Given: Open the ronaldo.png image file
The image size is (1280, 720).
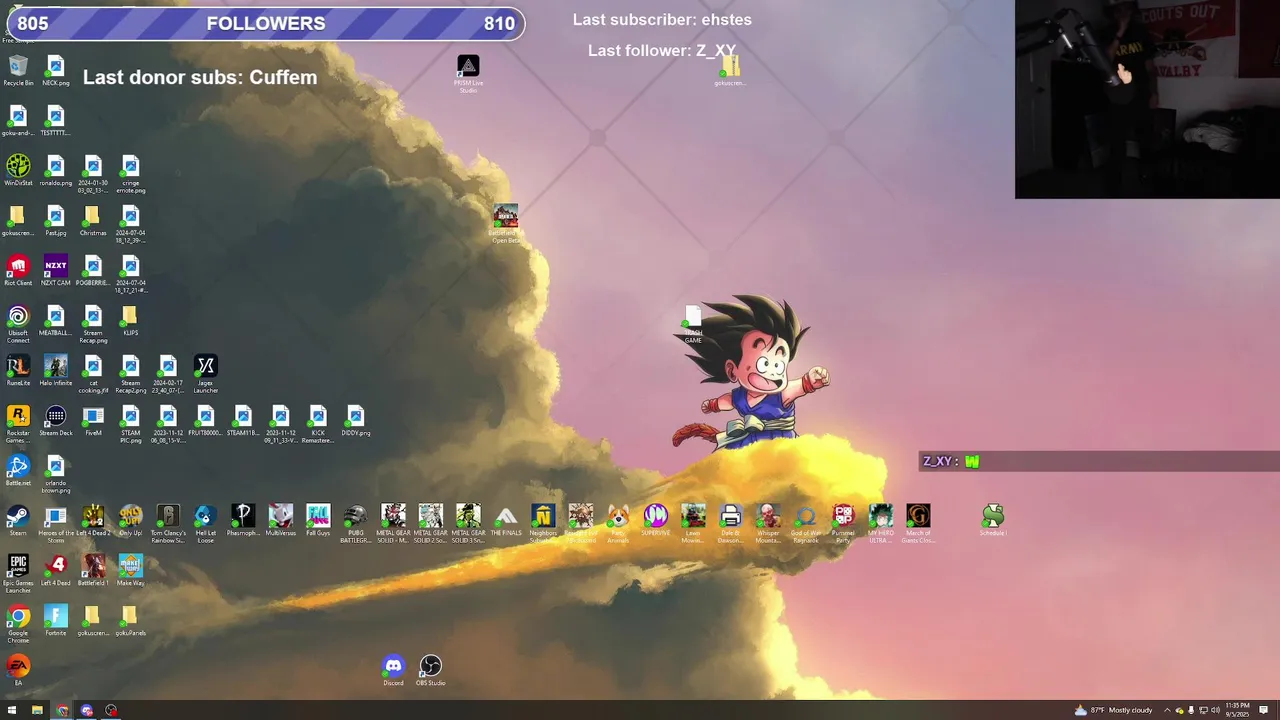Looking at the screenshot, I should pos(55,170).
